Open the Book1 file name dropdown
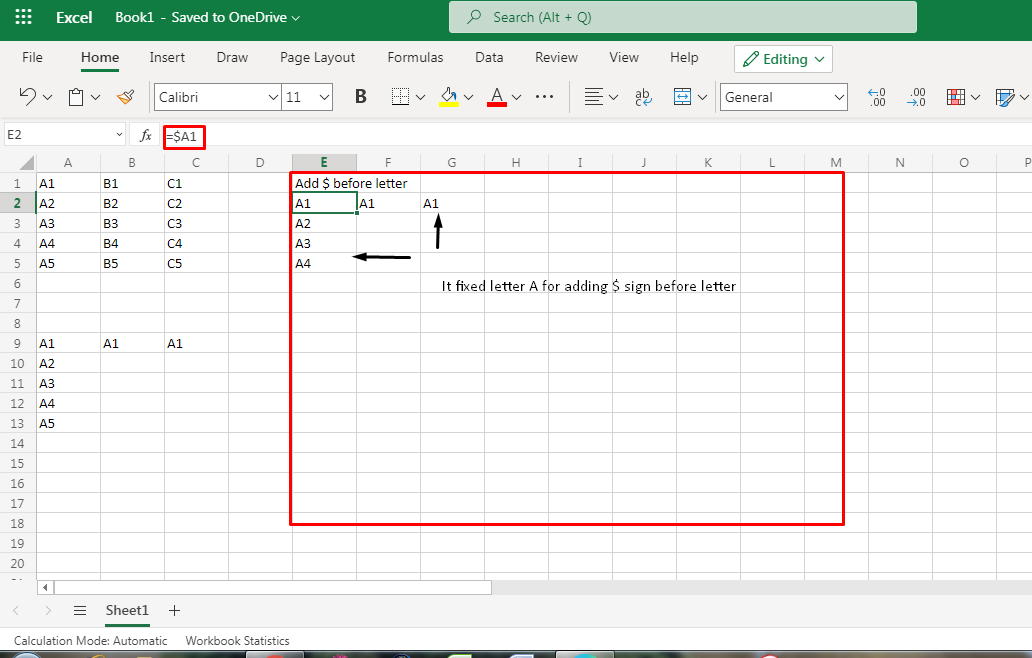Viewport: 1032px width, 658px height. pos(207,18)
